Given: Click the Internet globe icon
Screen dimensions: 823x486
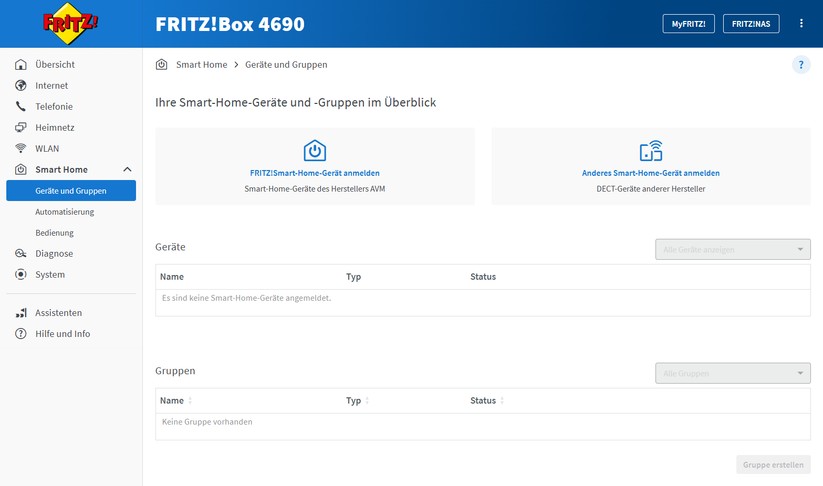Looking at the screenshot, I should coord(20,86).
